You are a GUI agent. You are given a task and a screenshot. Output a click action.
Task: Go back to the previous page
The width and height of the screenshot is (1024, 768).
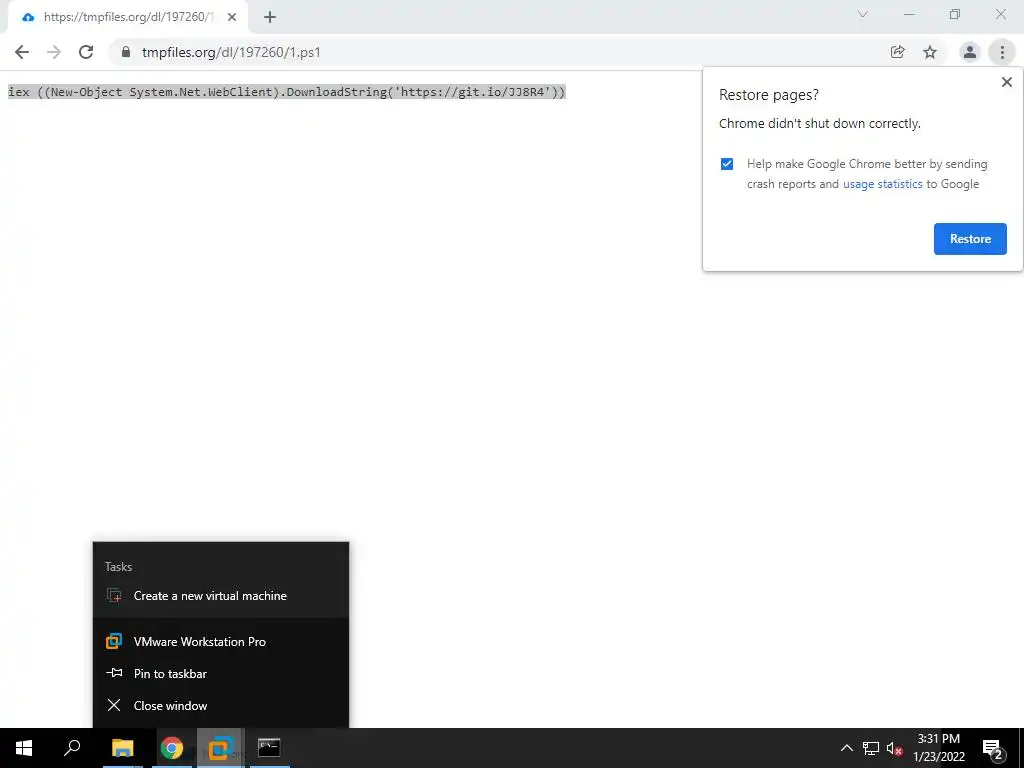coord(22,52)
